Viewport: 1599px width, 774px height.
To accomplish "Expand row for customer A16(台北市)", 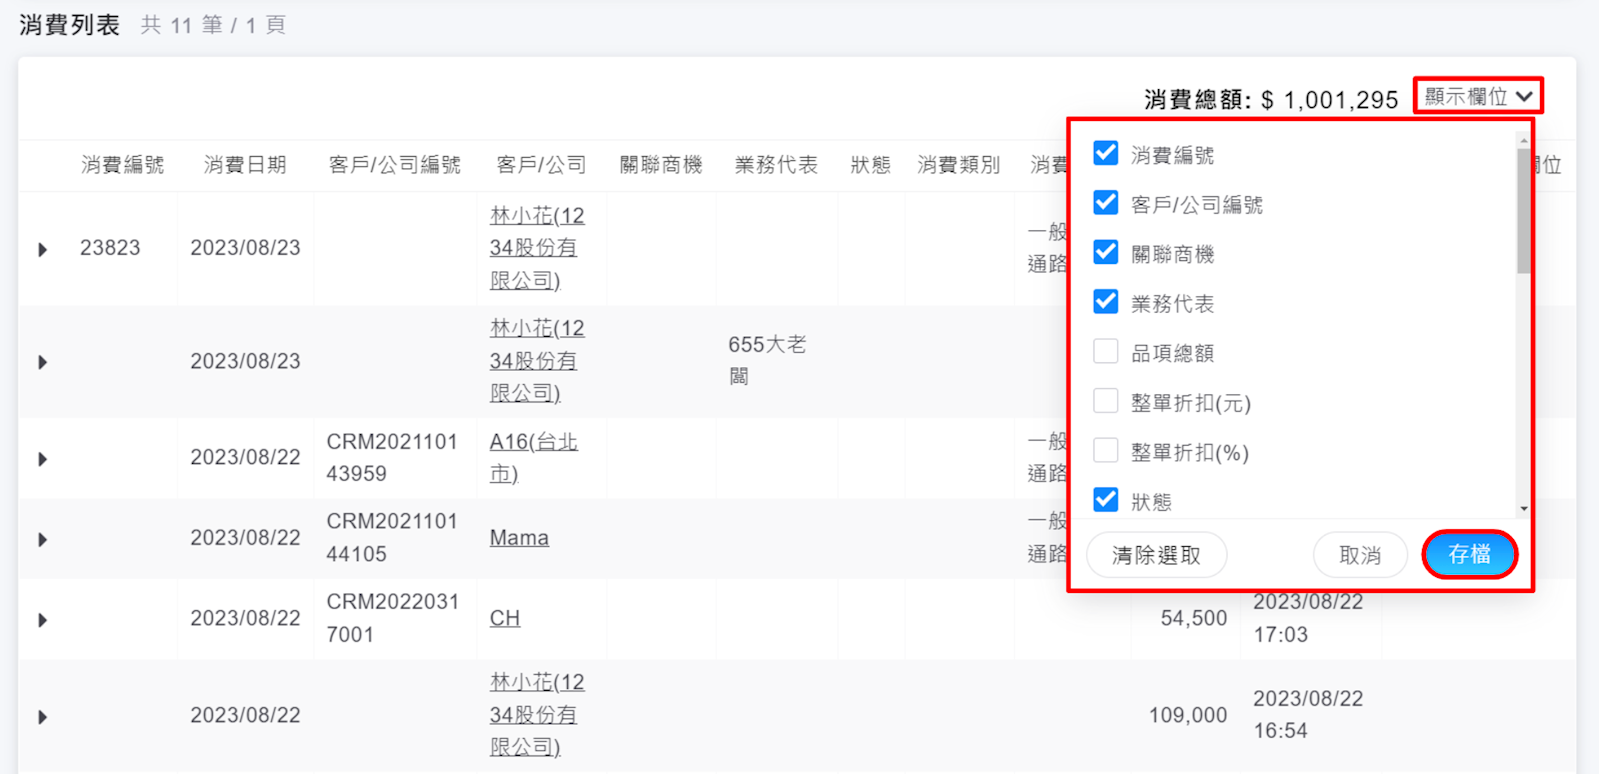I will pyautogui.click(x=42, y=459).
